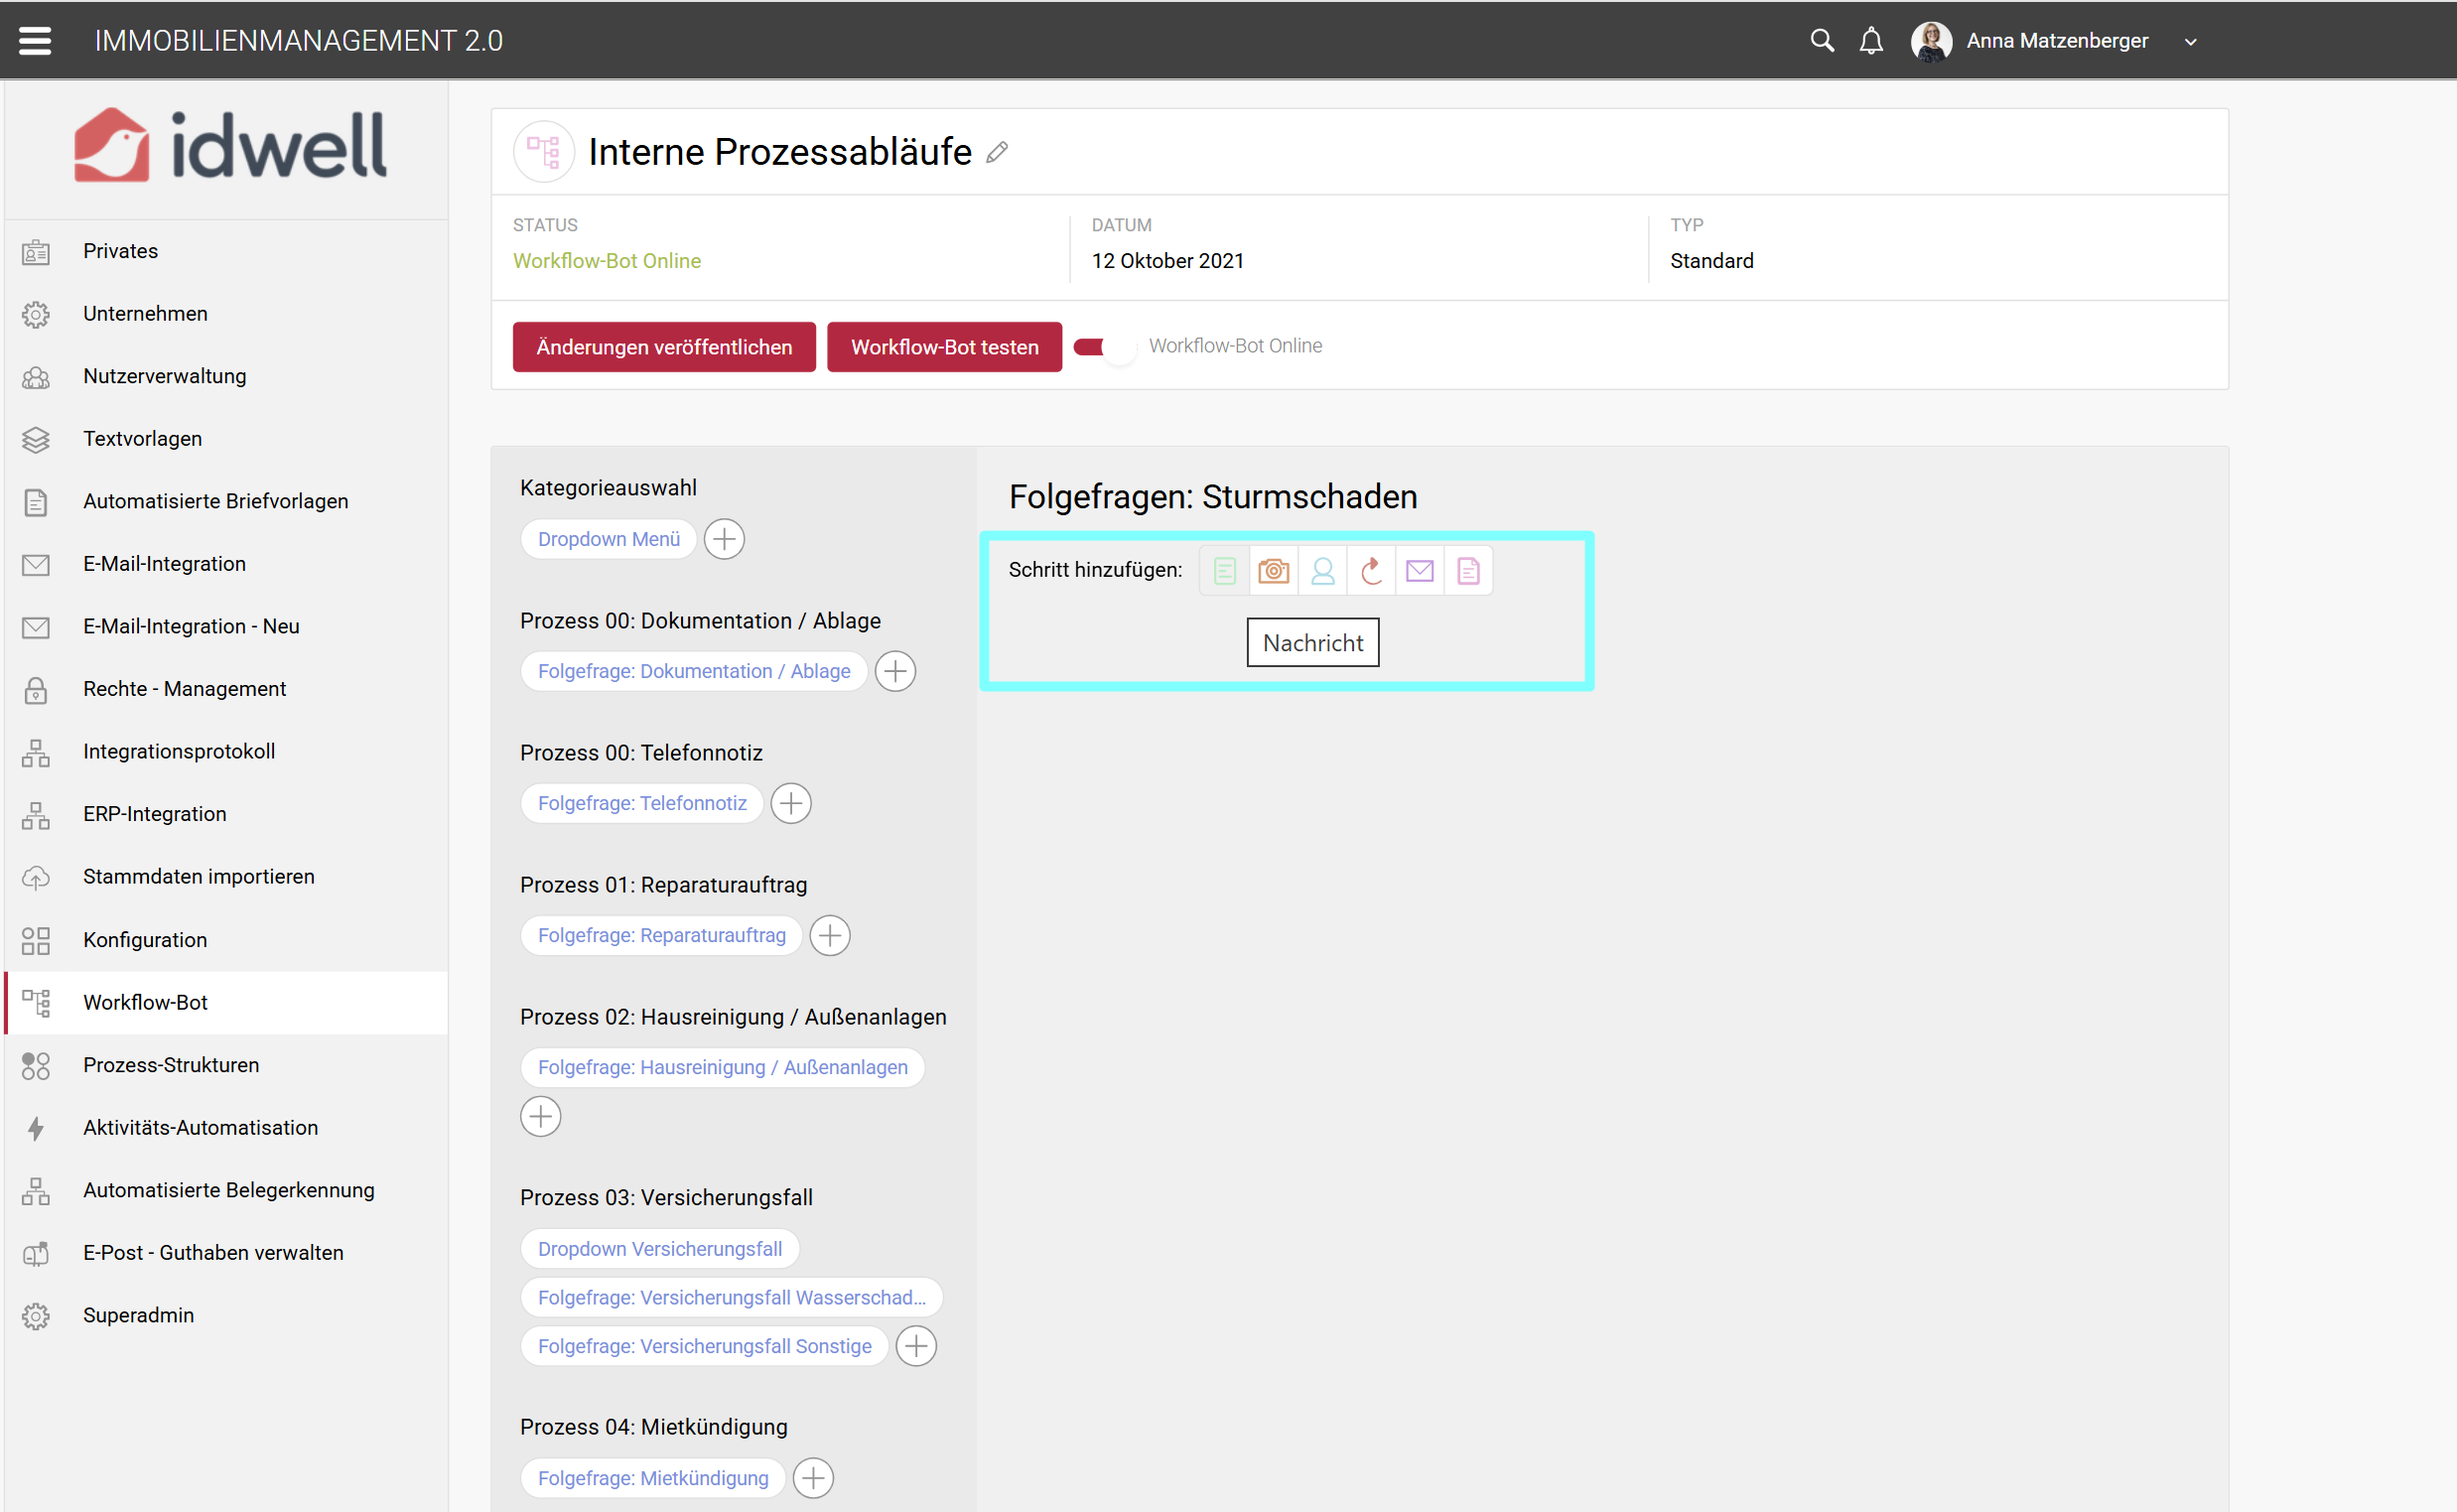
Task: Add the green message step icon
Action: pos(1224,570)
